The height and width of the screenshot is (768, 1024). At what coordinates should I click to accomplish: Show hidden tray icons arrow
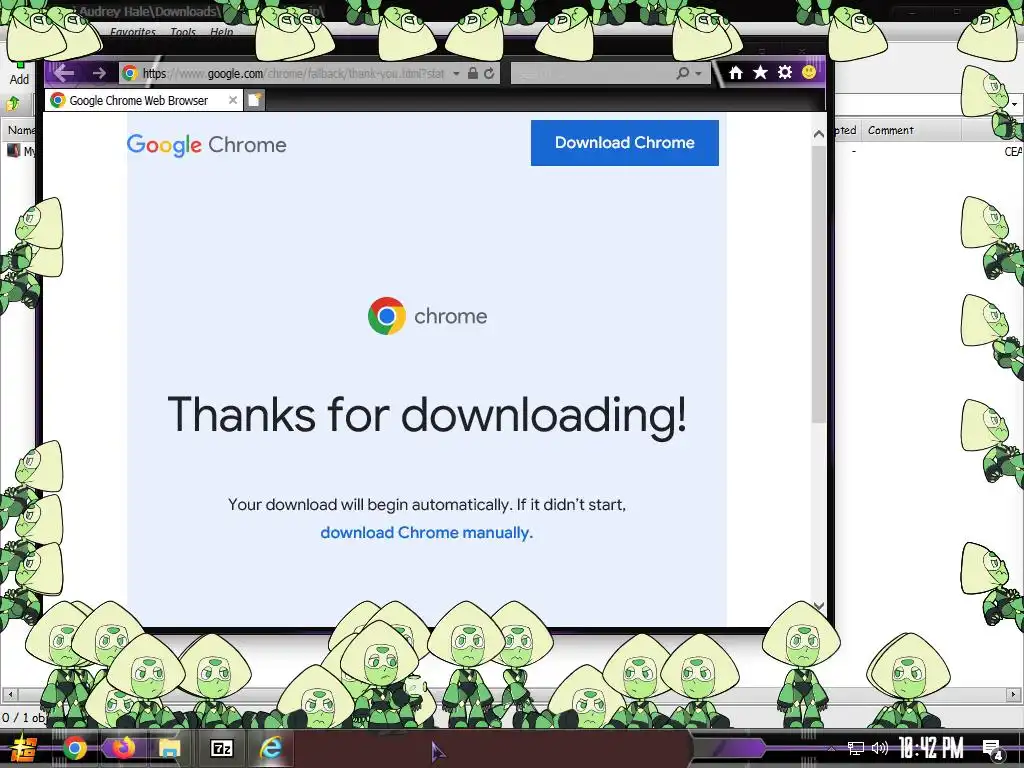click(831, 748)
